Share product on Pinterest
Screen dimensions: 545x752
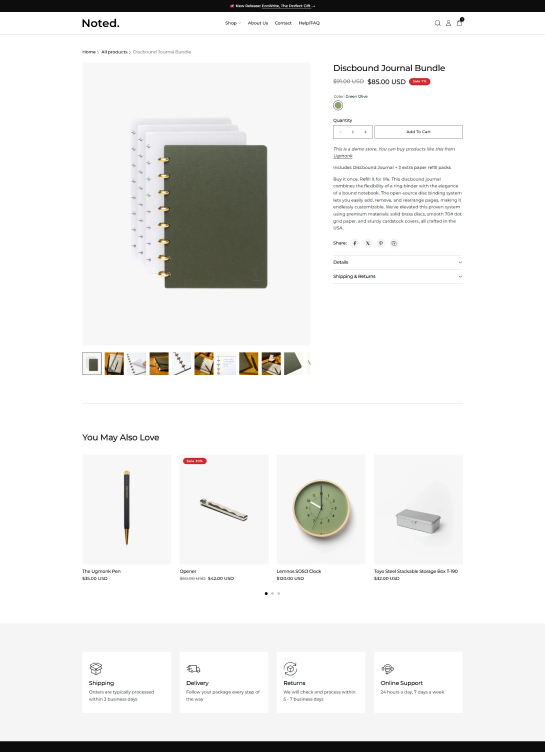tap(381, 243)
